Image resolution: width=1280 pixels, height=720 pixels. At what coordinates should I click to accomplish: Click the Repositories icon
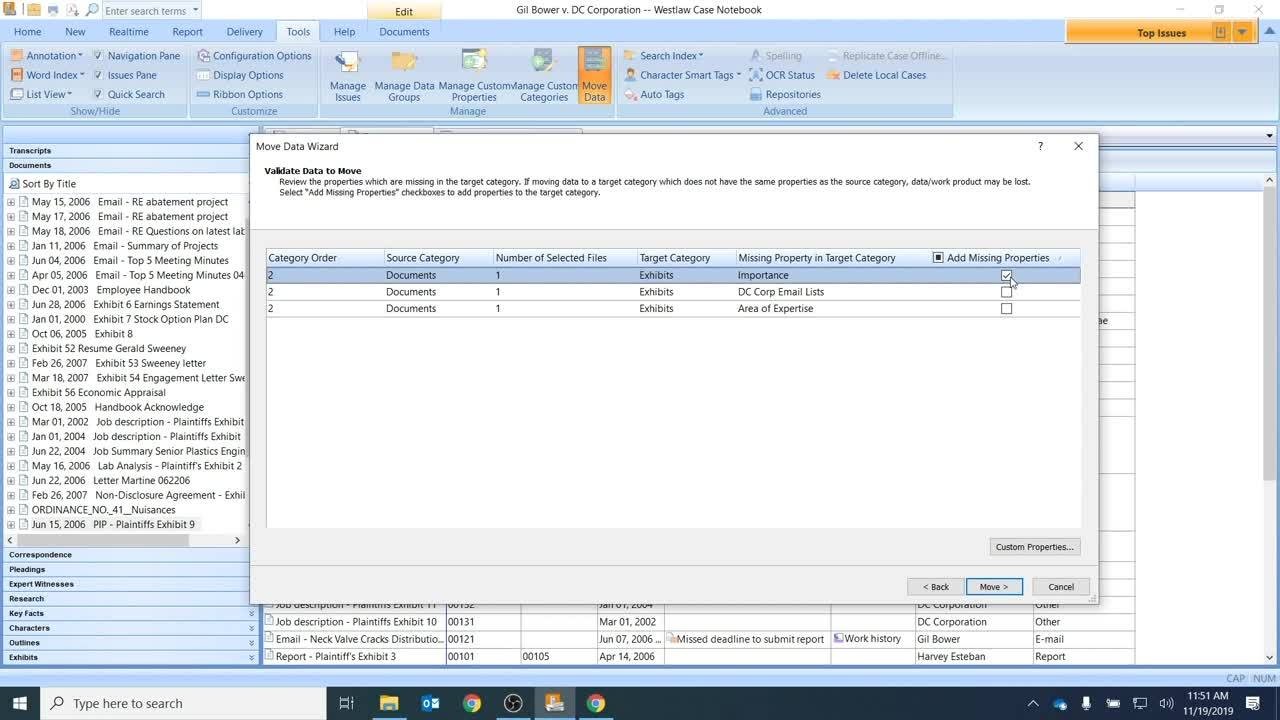(785, 94)
